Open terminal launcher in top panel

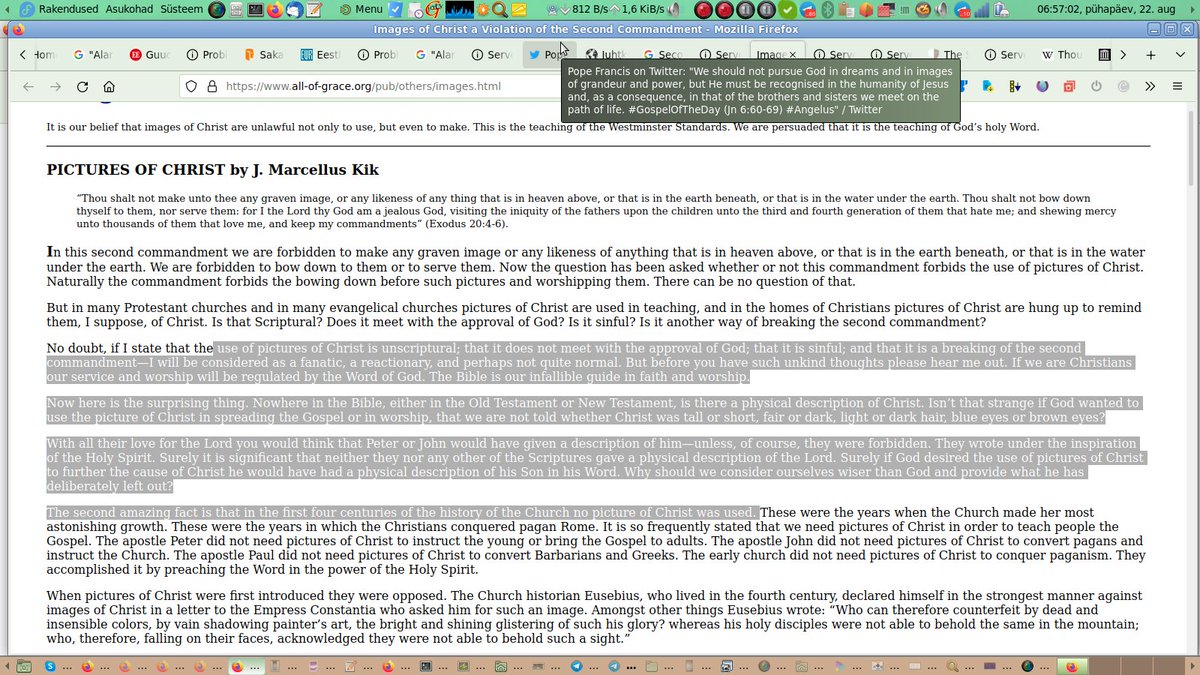point(255,9)
